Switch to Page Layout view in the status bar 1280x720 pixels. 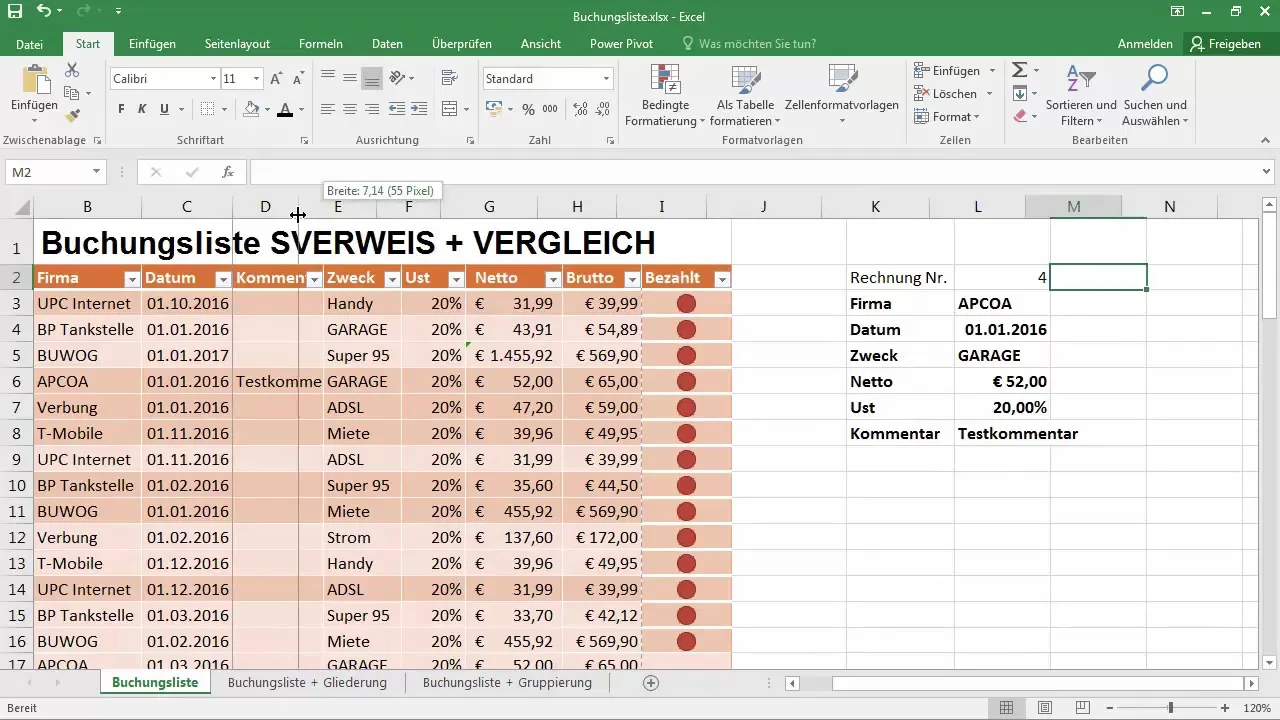(x=1045, y=708)
